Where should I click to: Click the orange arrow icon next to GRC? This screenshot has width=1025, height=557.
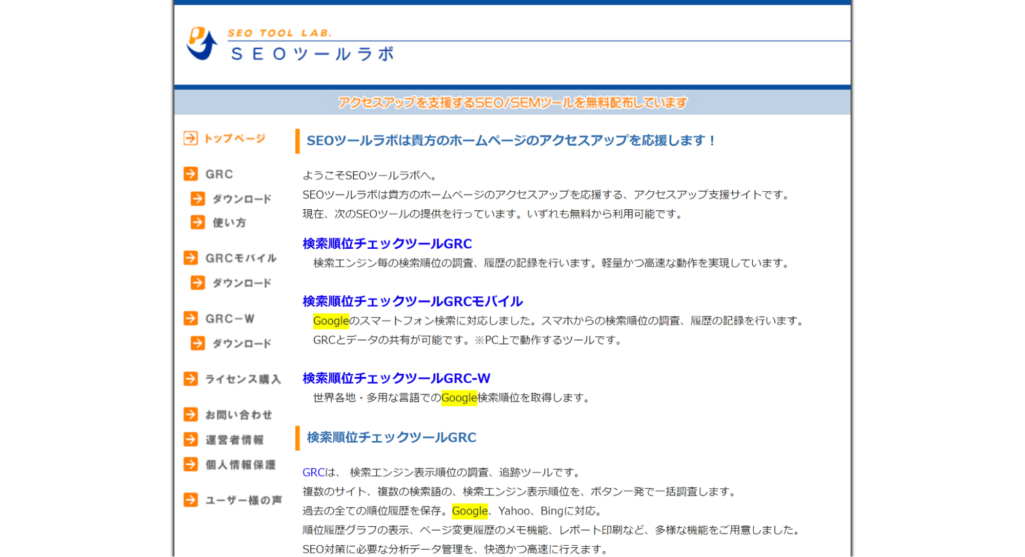pyautogui.click(x=190, y=174)
